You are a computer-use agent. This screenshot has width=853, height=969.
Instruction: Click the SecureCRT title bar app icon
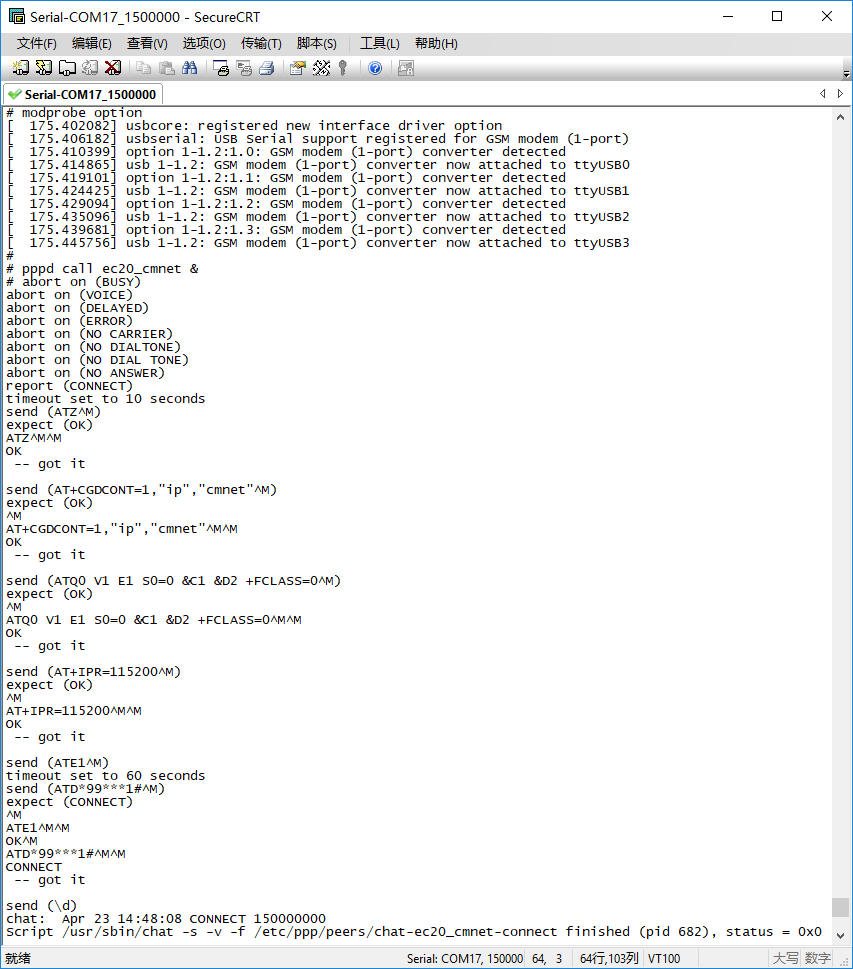pyautogui.click(x=17, y=16)
